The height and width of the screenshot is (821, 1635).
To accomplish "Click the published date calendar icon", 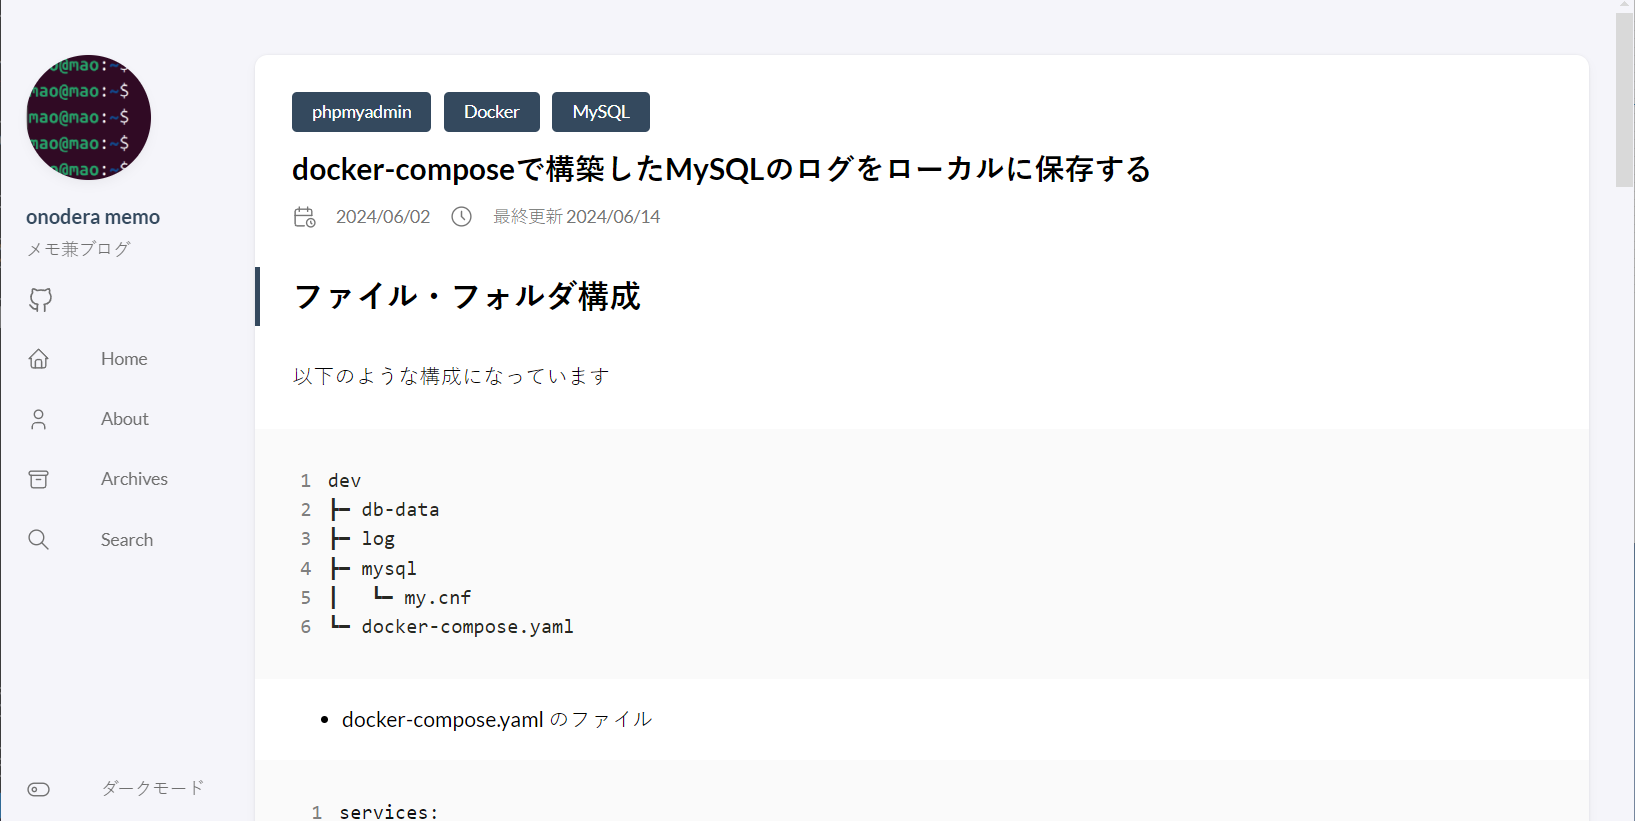I will (x=305, y=217).
